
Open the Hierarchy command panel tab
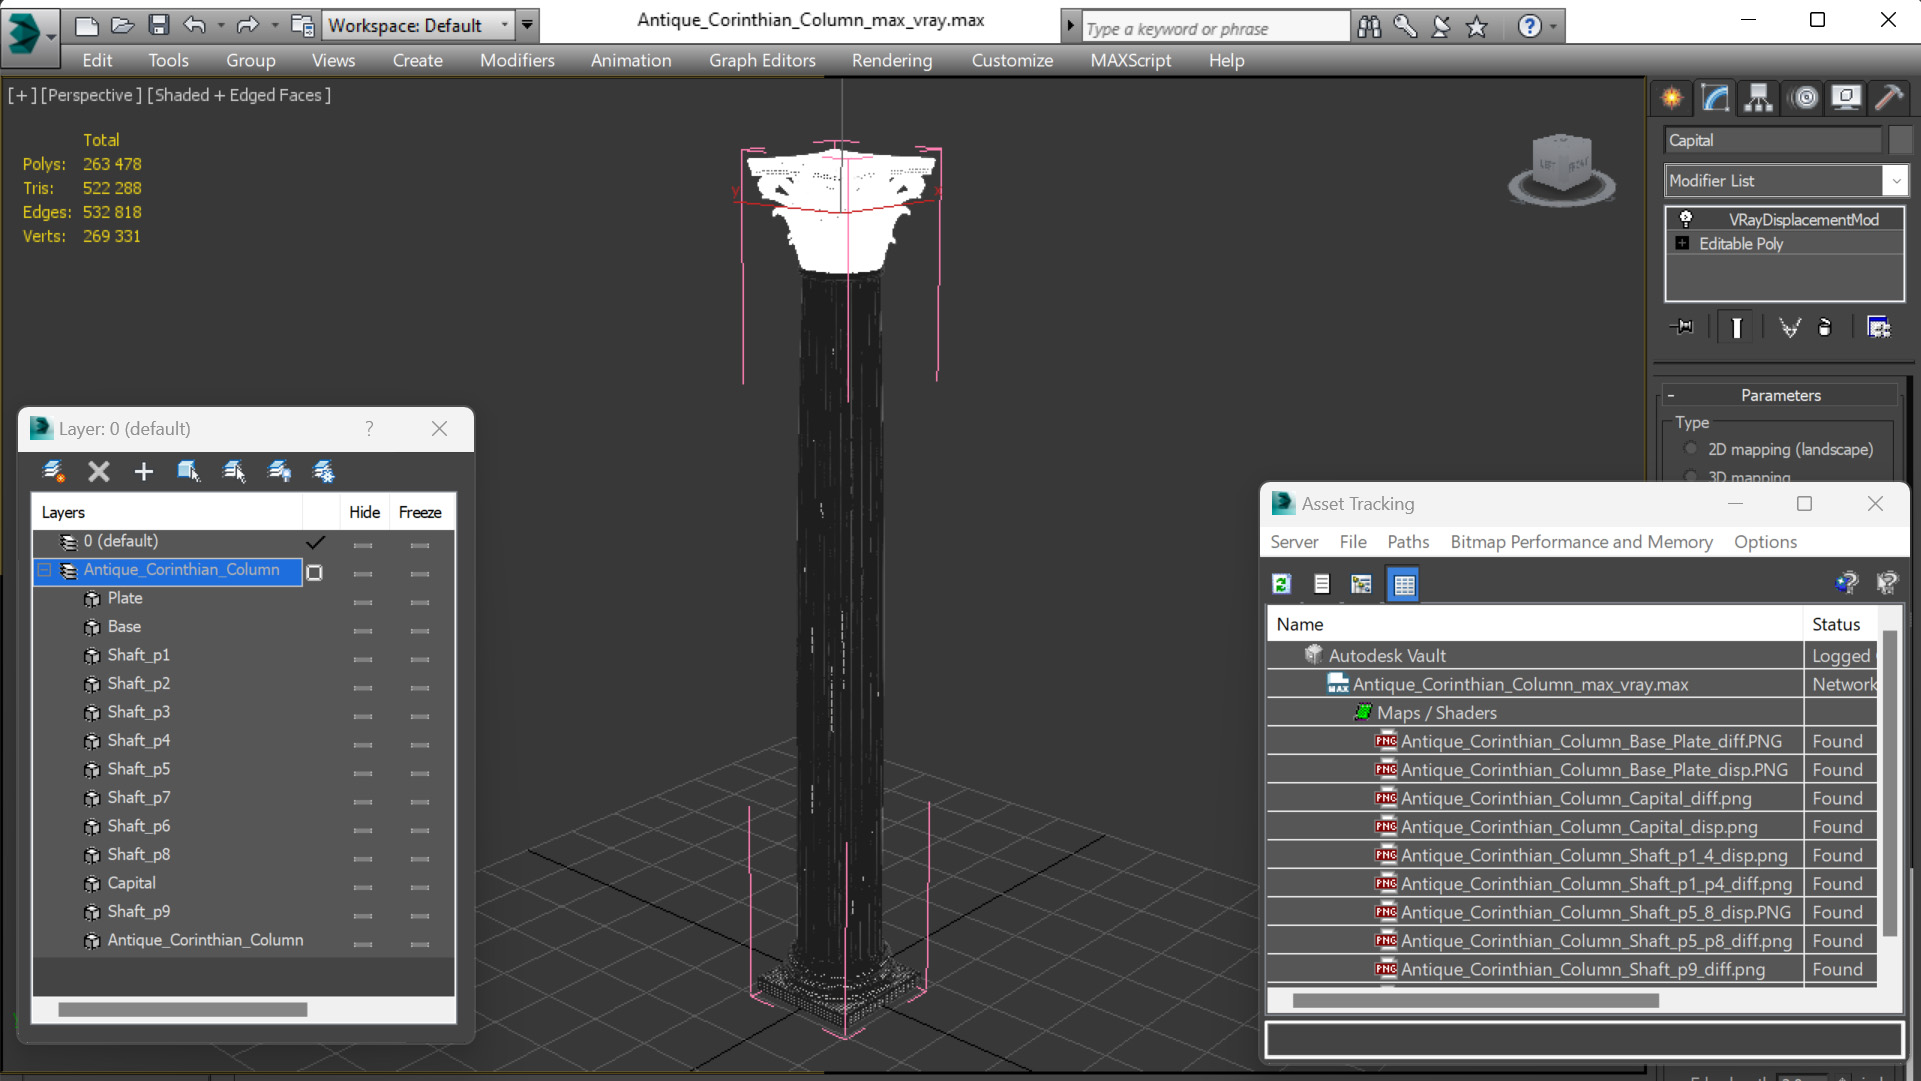[1758, 98]
